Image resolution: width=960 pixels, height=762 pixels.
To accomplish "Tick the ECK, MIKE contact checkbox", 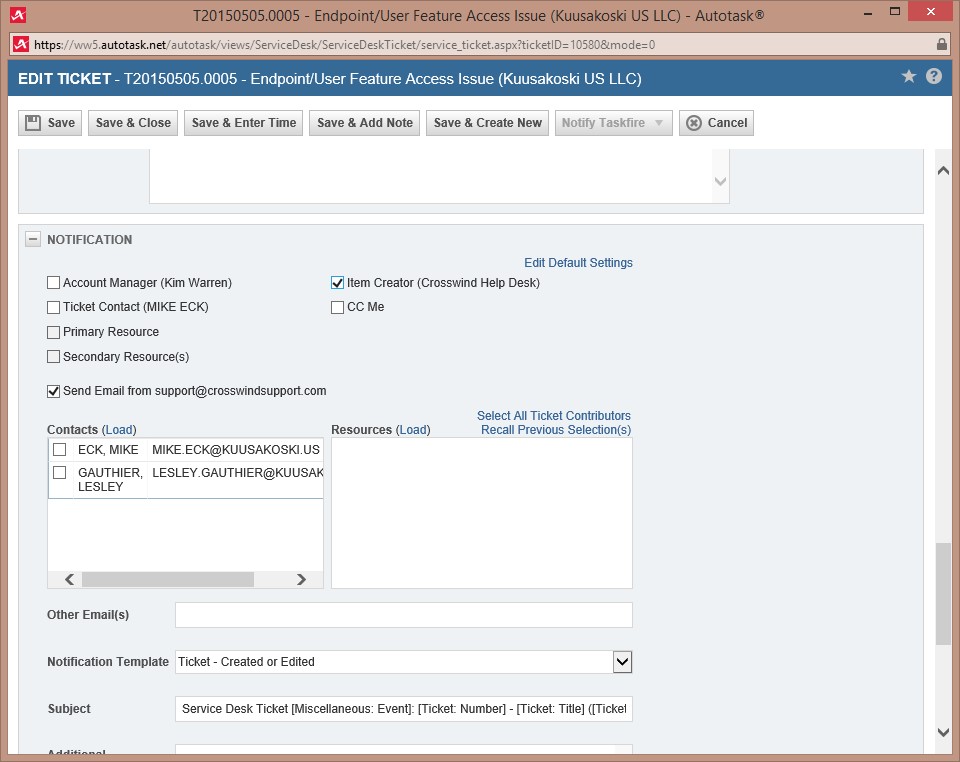I will point(60,450).
